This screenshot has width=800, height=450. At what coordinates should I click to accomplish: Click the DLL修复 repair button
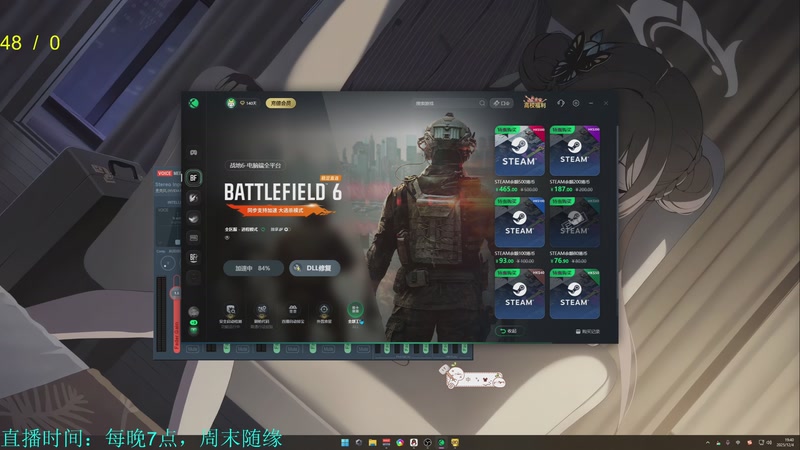[315, 268]
